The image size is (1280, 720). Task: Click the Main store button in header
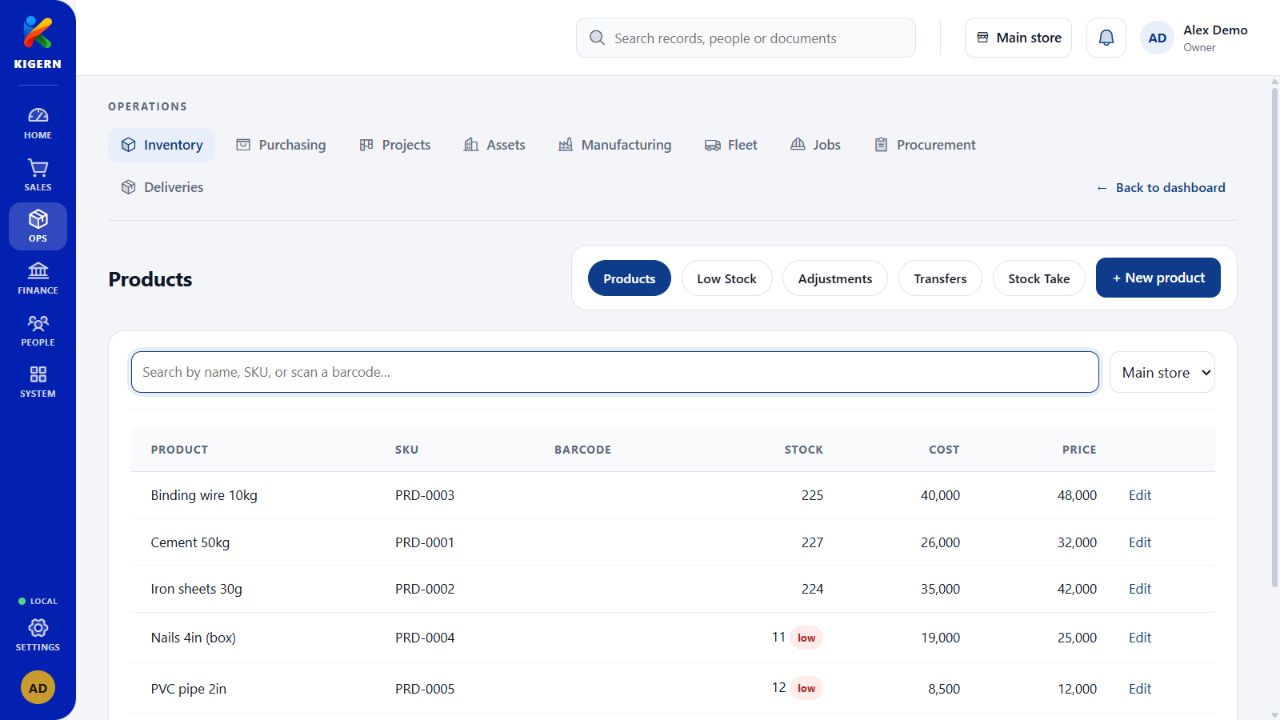point(1018,38)
